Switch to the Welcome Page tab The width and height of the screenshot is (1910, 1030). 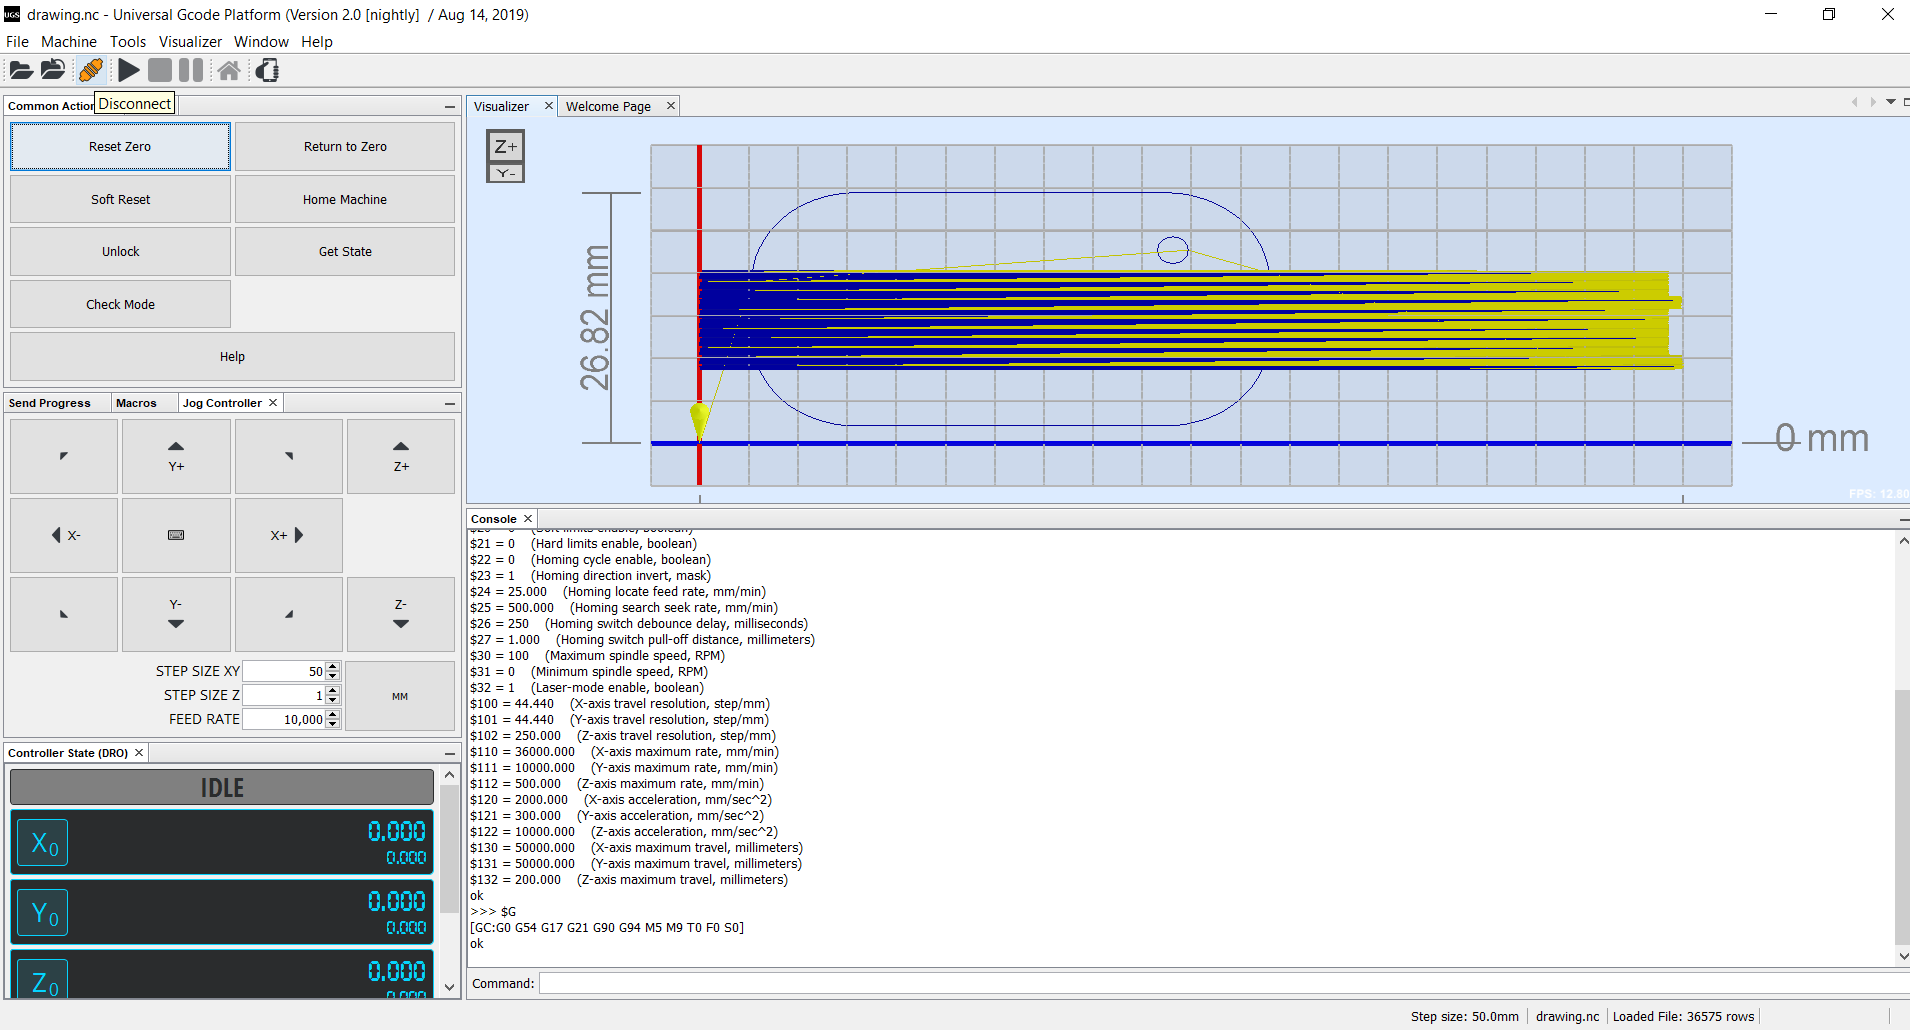tap(608, 106)
